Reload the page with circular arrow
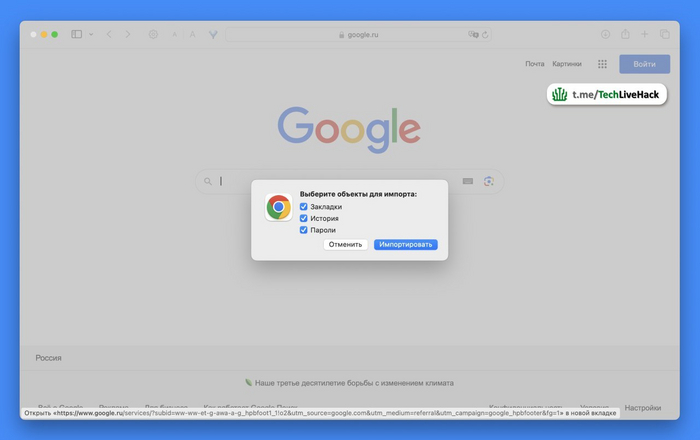Screen dimensions: 700x440 (x=485, y=34)
